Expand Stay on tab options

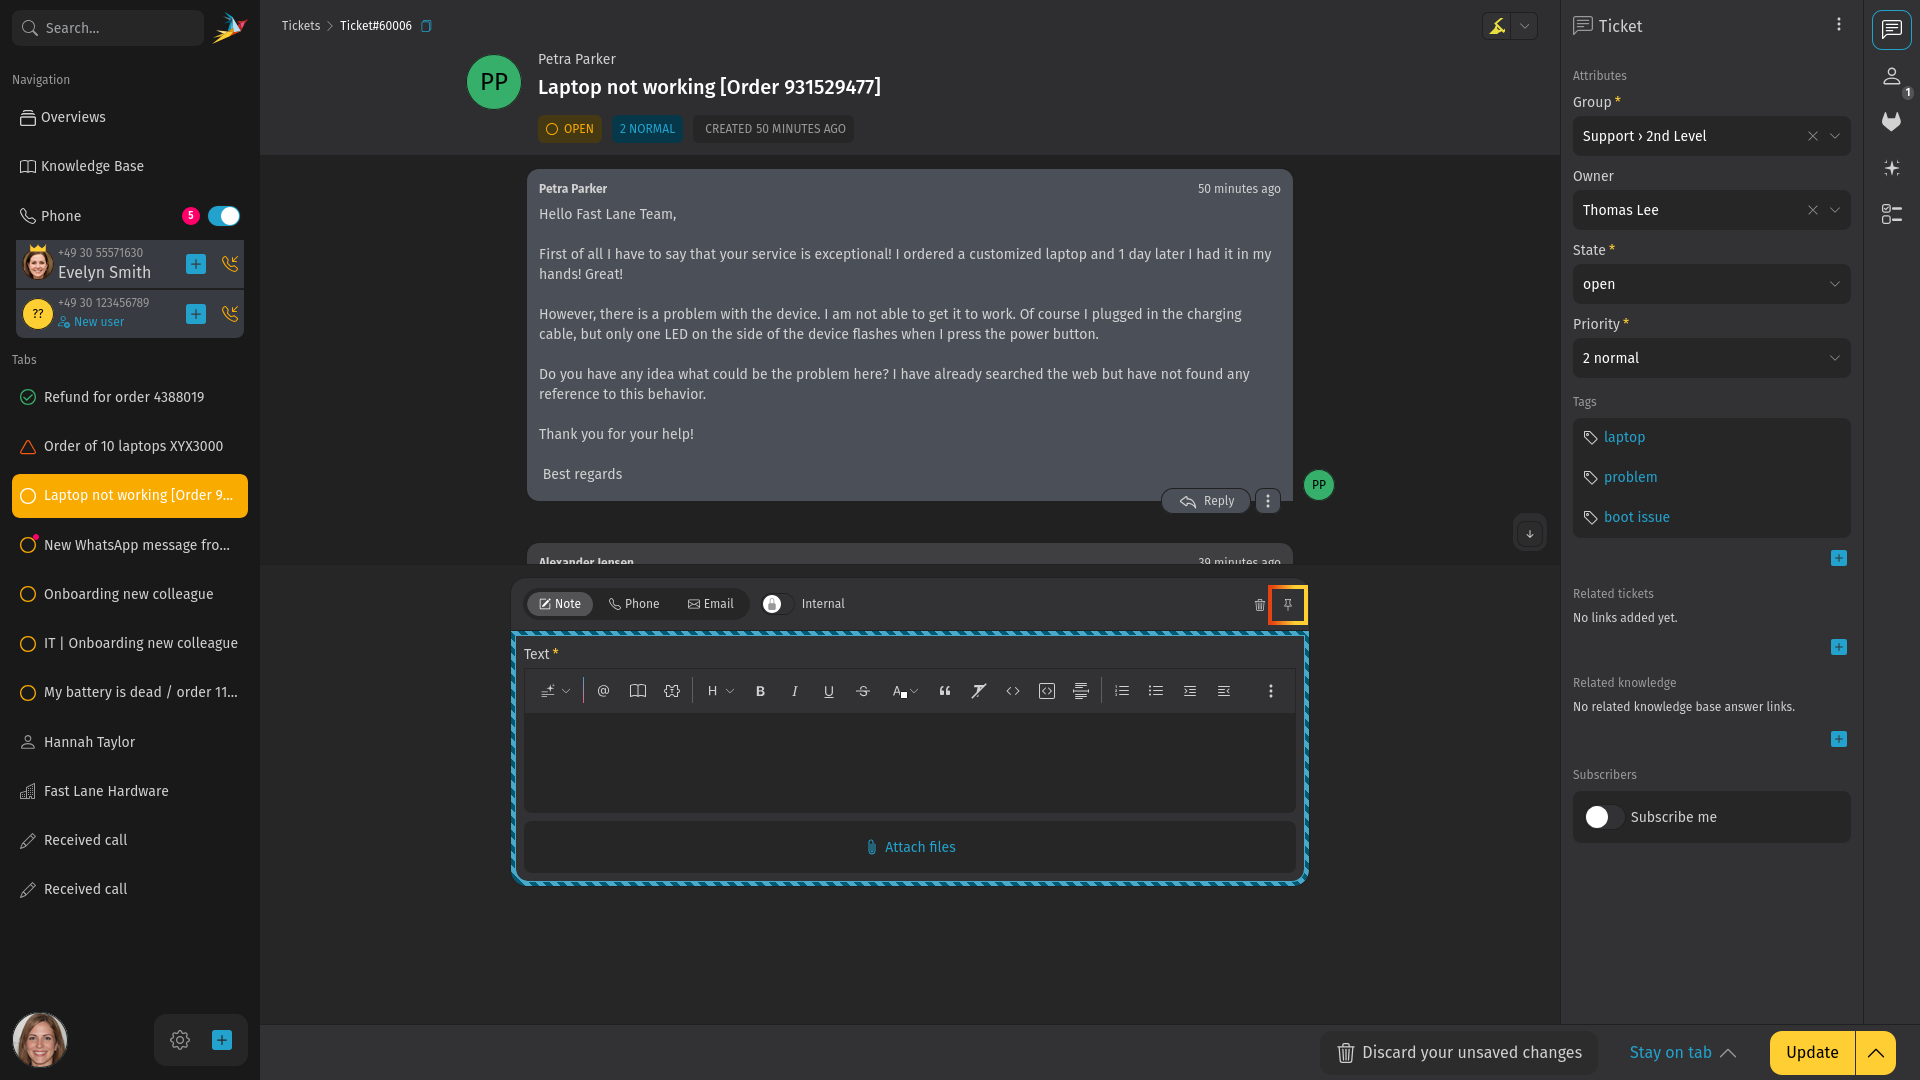pyautogui.click(x=1683, y=1053)
